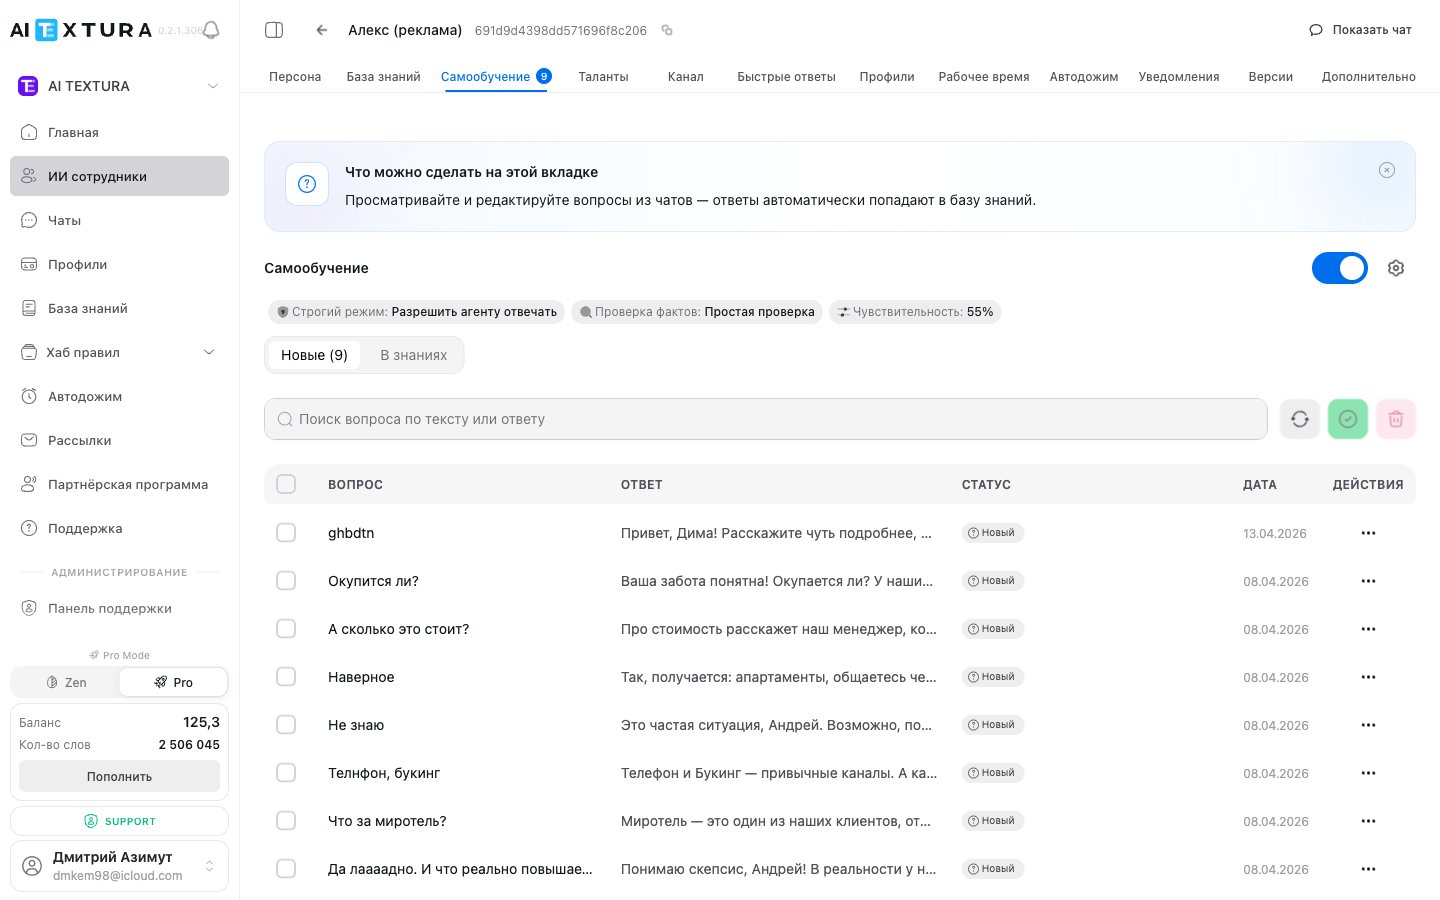Open Автодожим in the sidebar
The image size is (1440, 900).
coord(119,396)
